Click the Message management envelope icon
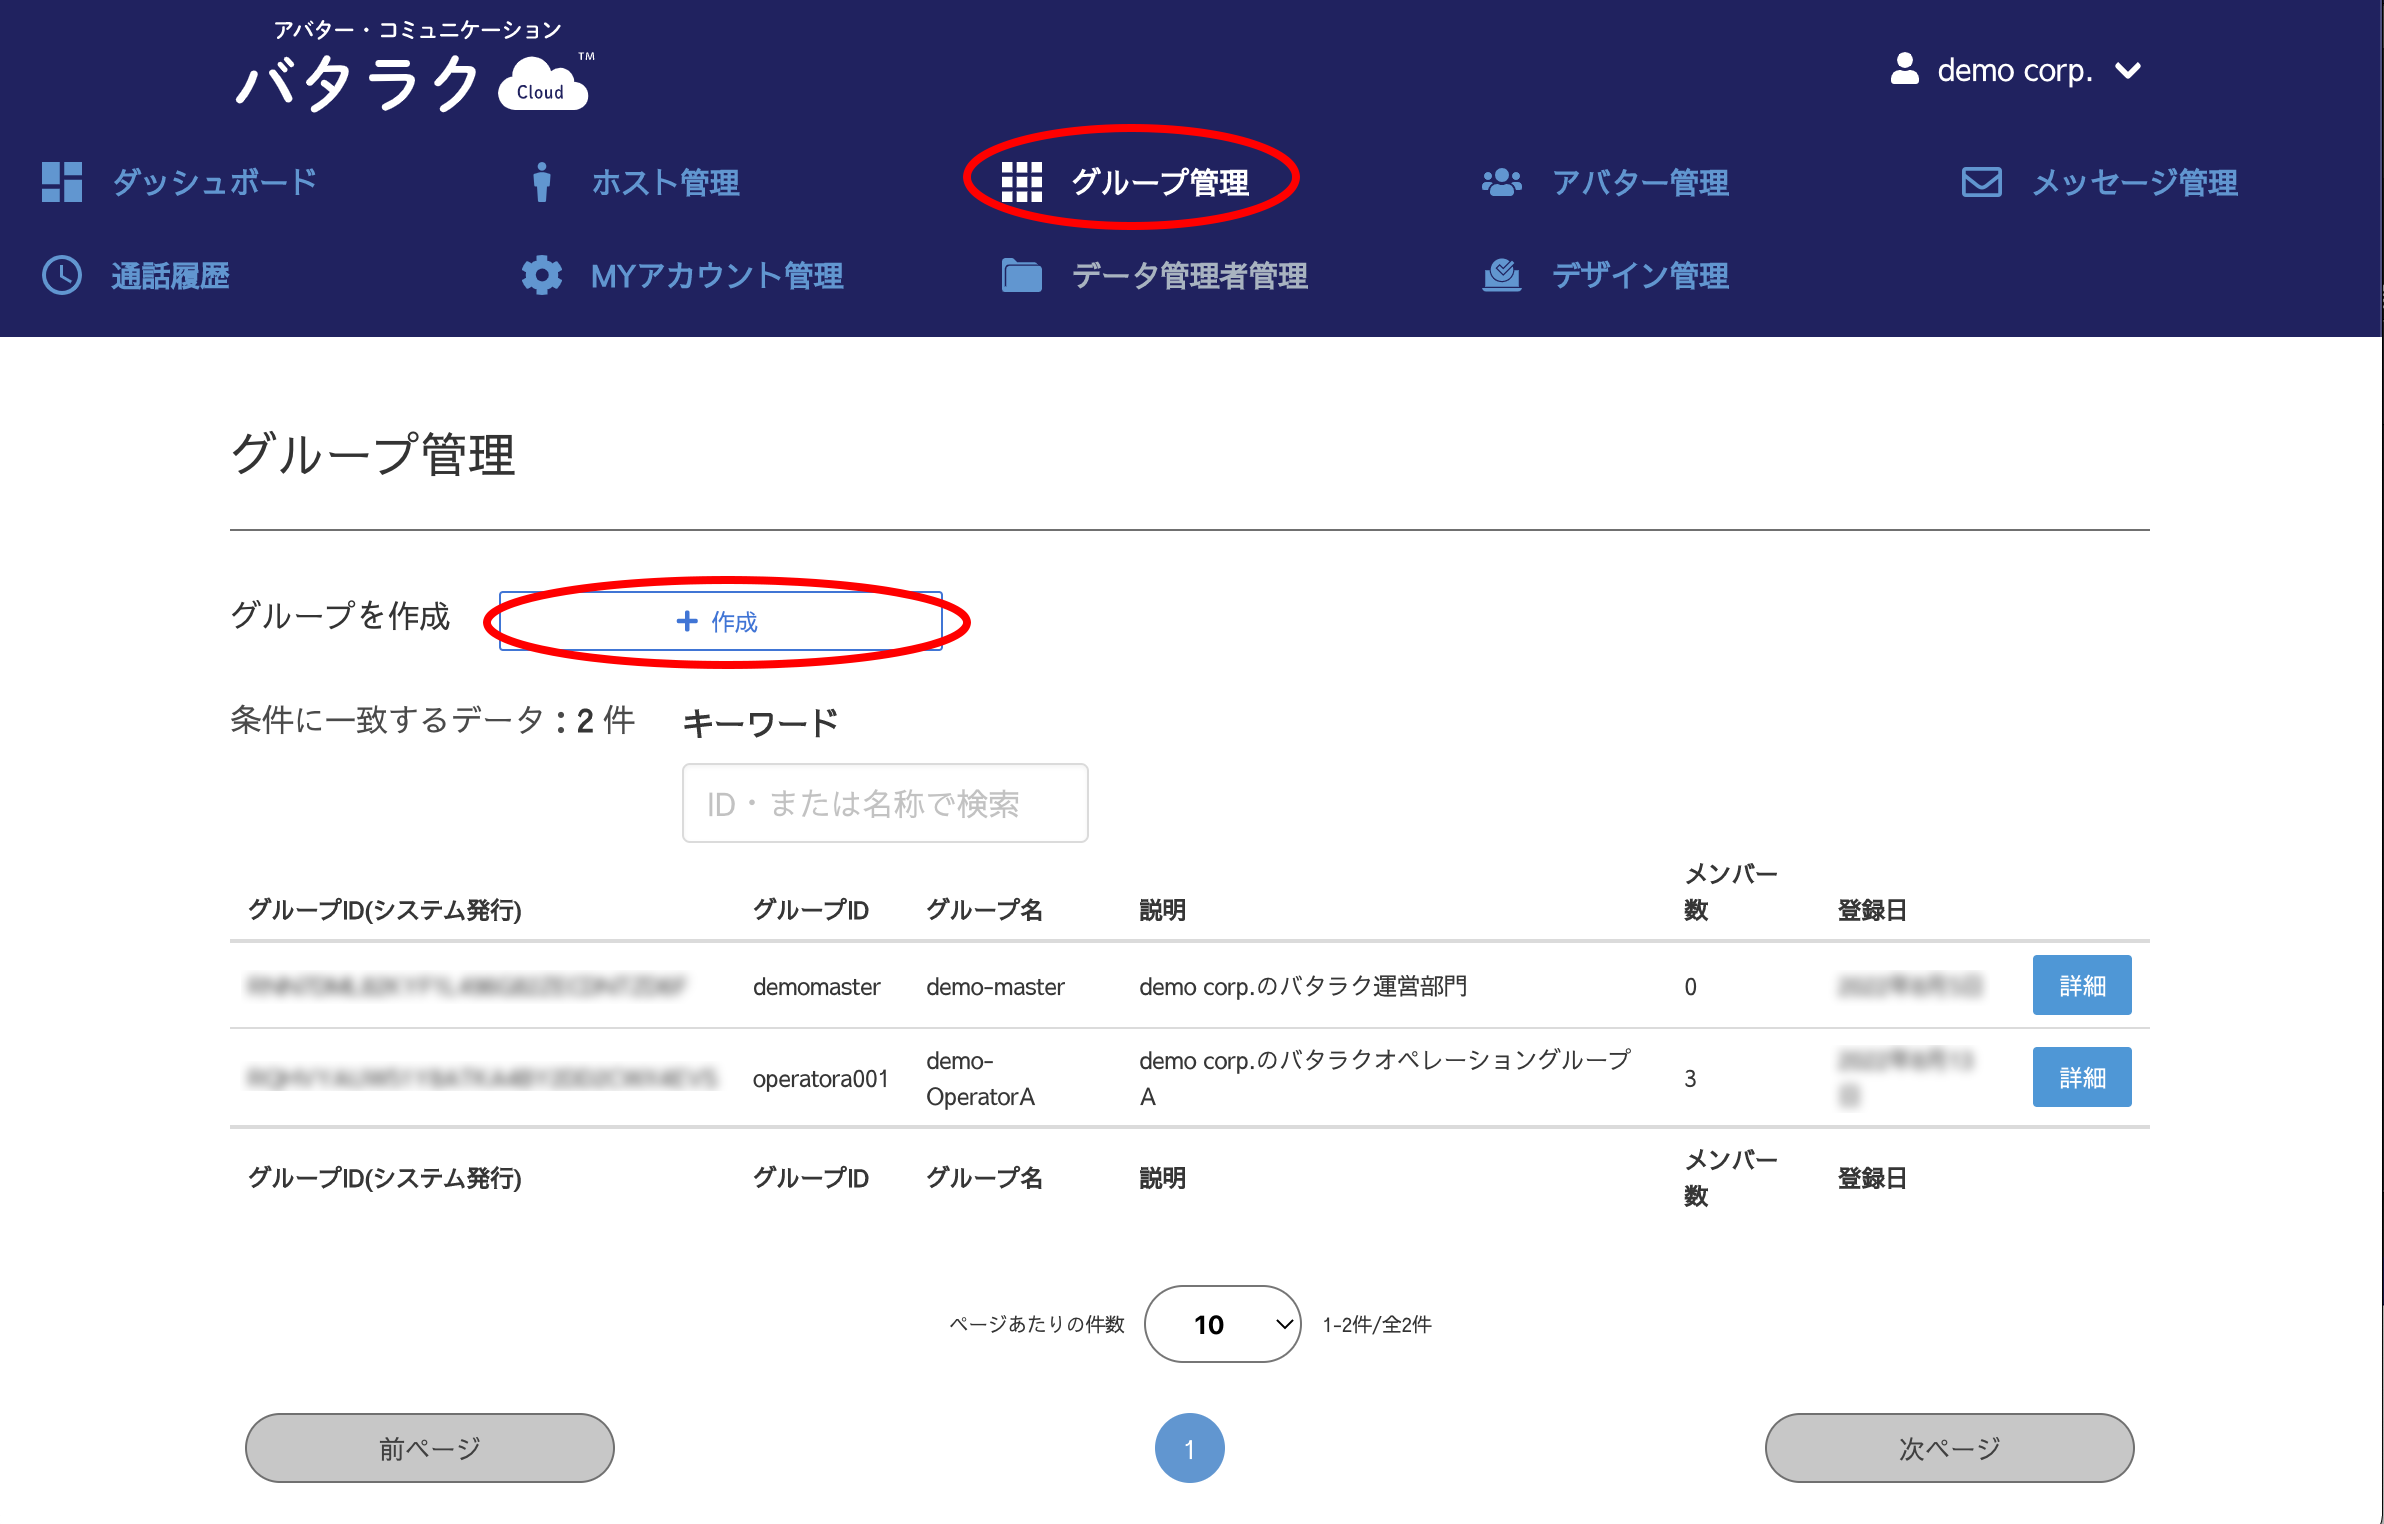The image size is (2384, 1524). pyautogui.click(x=1981, y=182)
